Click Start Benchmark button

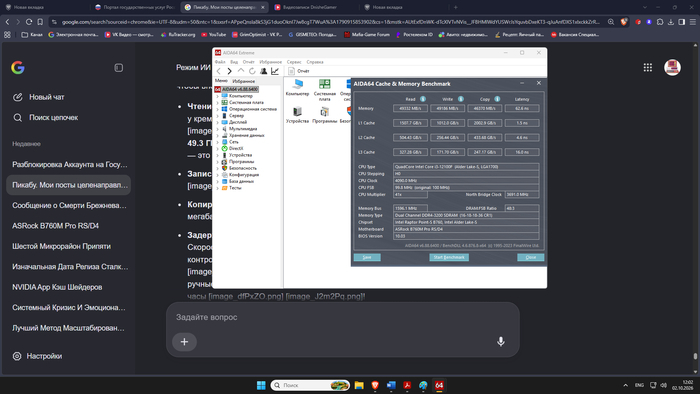coord(449,257)
